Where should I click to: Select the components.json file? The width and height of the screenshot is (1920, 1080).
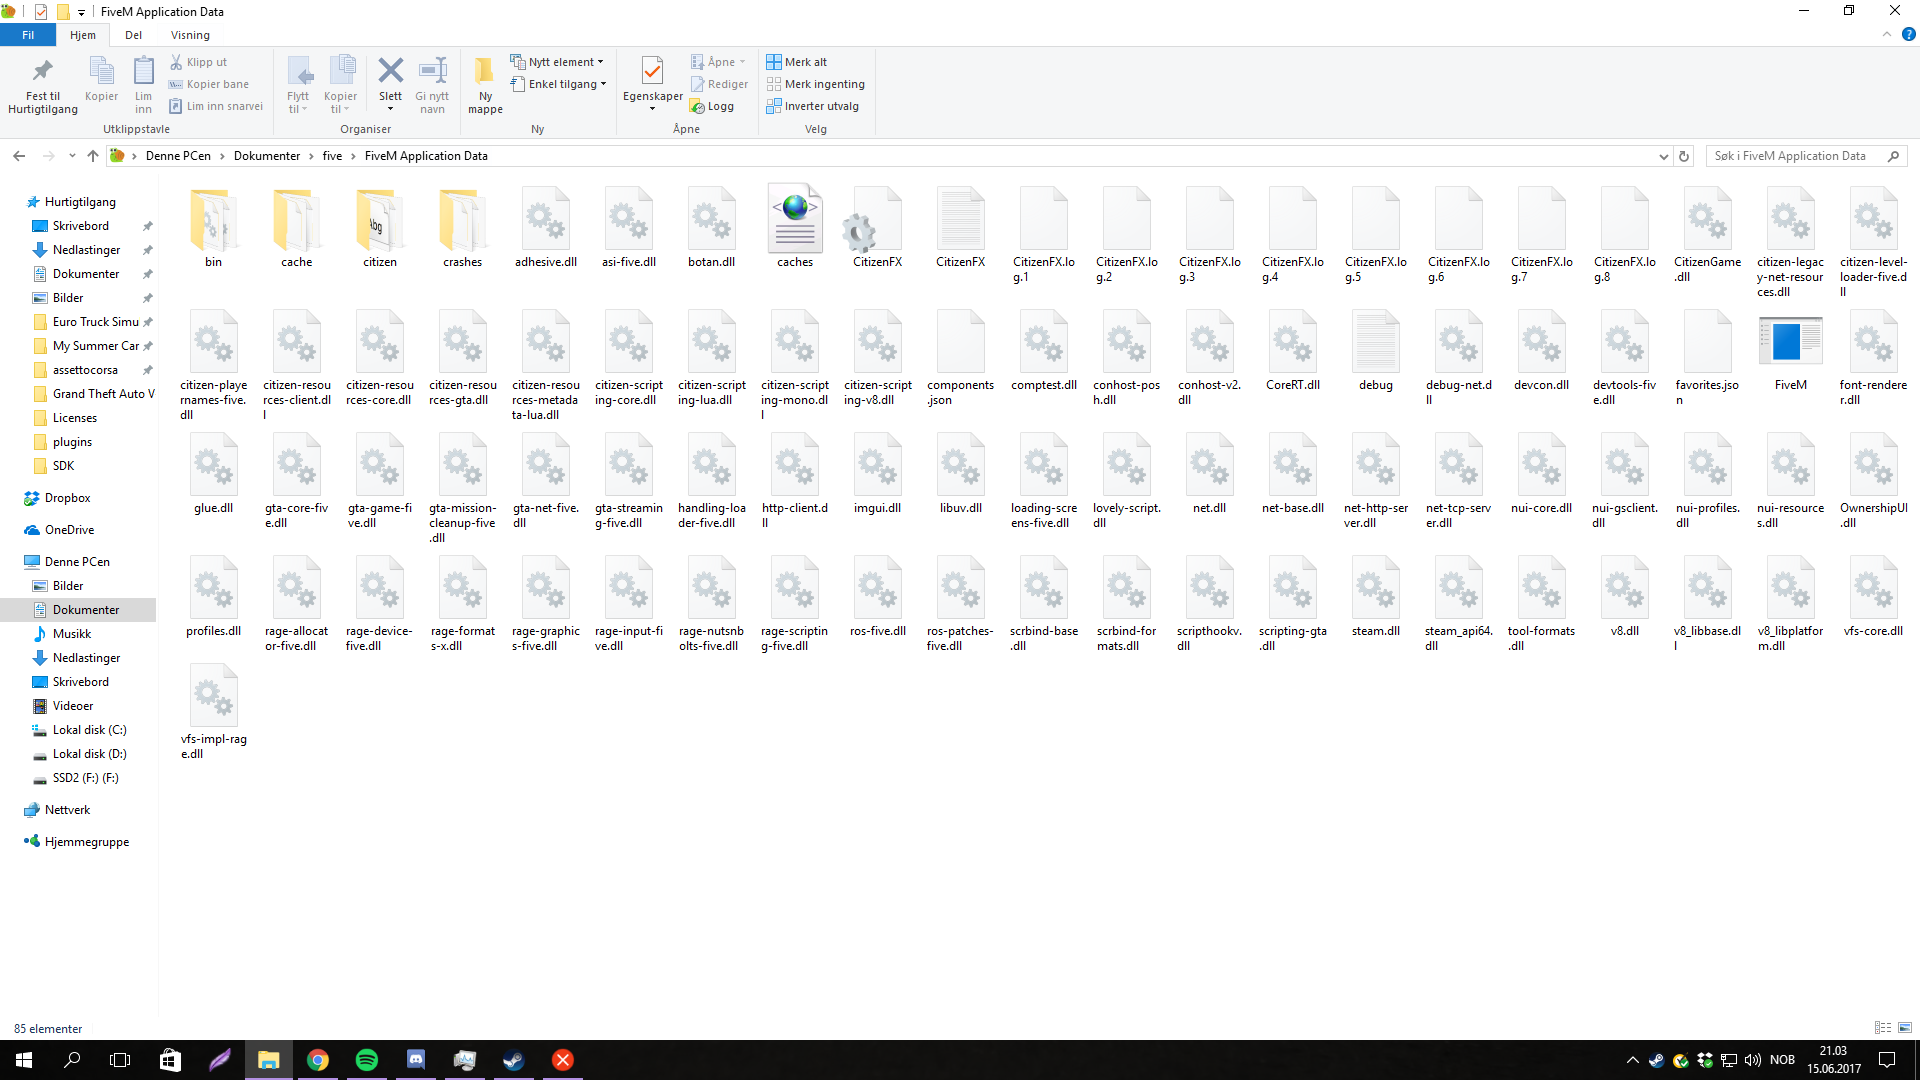[960, 357]
